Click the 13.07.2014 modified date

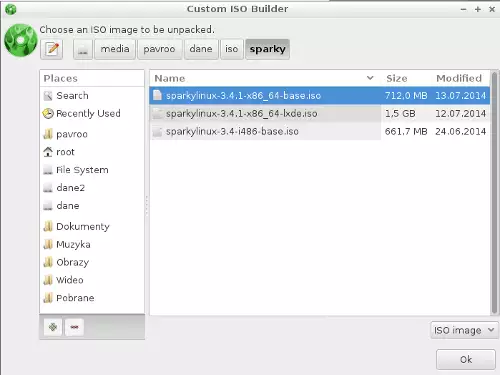click(461, 96)
